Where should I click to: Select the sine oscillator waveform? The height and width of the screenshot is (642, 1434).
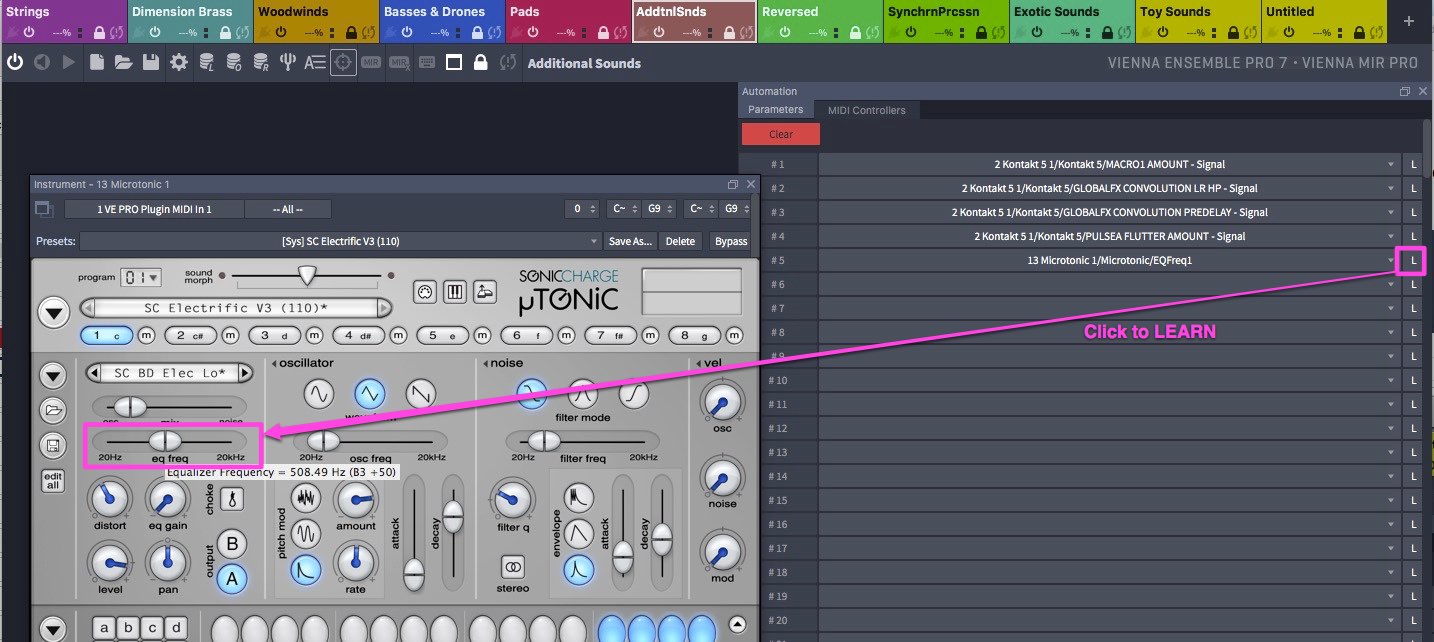(x=318, y=395)
